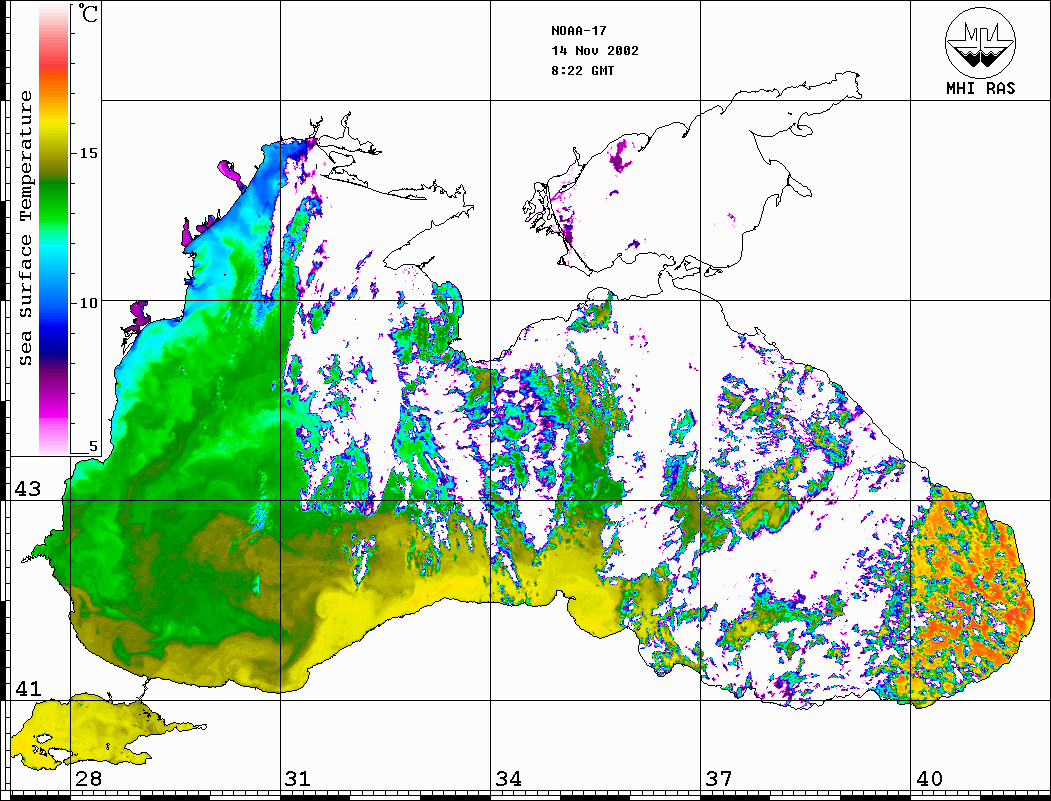Click the "NOAA-17" satellite label
The width and height of the screenshot is (1051, 801).
pyautogui.click(x=578, y=31)
